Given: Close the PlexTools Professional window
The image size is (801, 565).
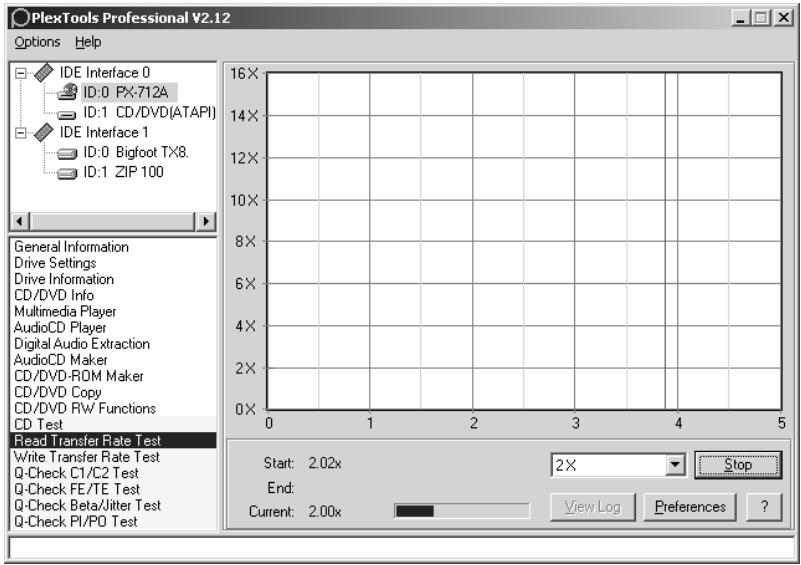Looking at the screenshot, I should tap(783, 18).
